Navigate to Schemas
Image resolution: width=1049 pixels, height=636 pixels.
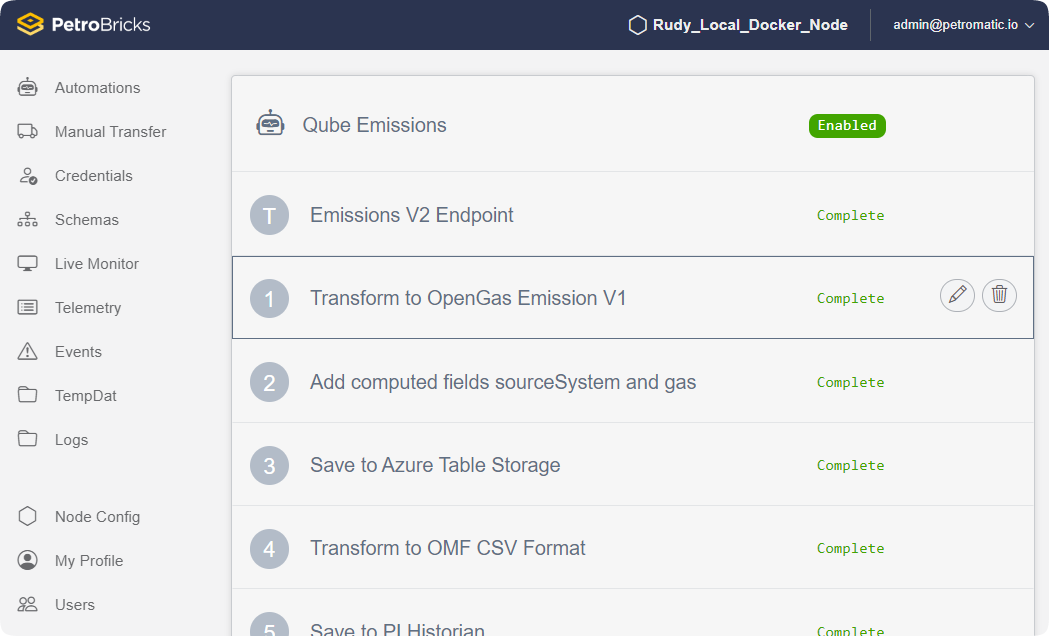(x=87, y=220)
